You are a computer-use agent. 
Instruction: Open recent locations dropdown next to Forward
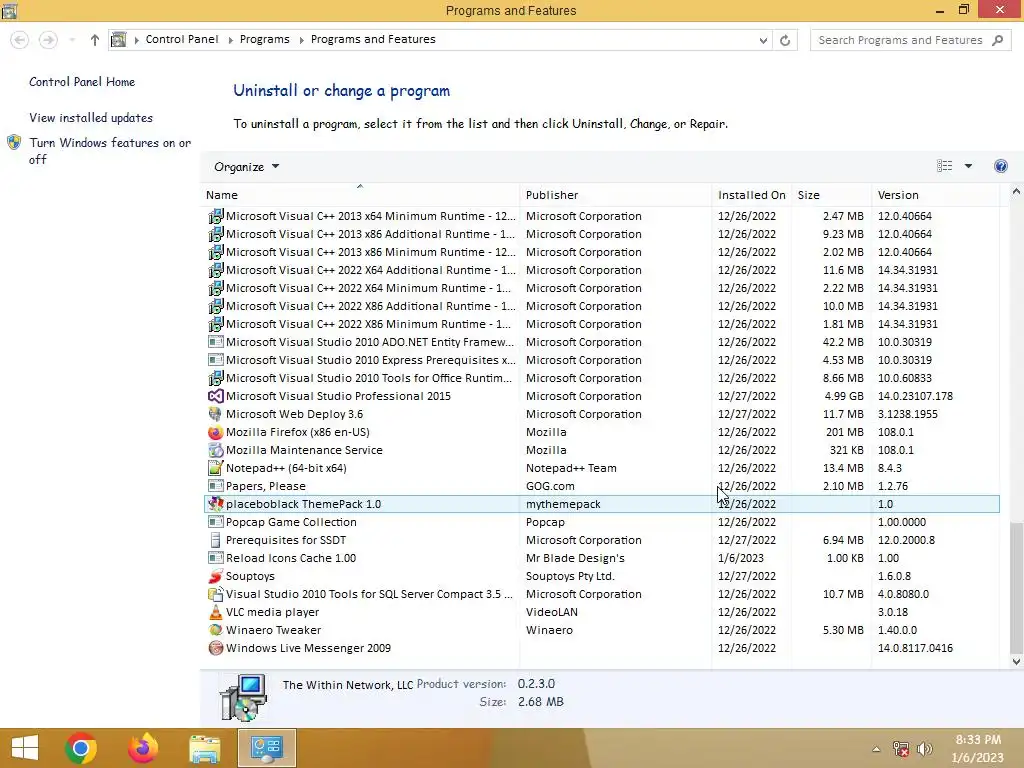[72, 40]
